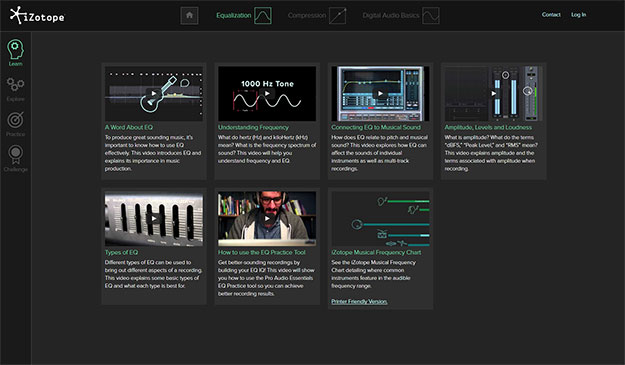This screenshot has width=625, height=365.
Task: Play the EQ Practice Tool video
Action: [x=267, y=218]
